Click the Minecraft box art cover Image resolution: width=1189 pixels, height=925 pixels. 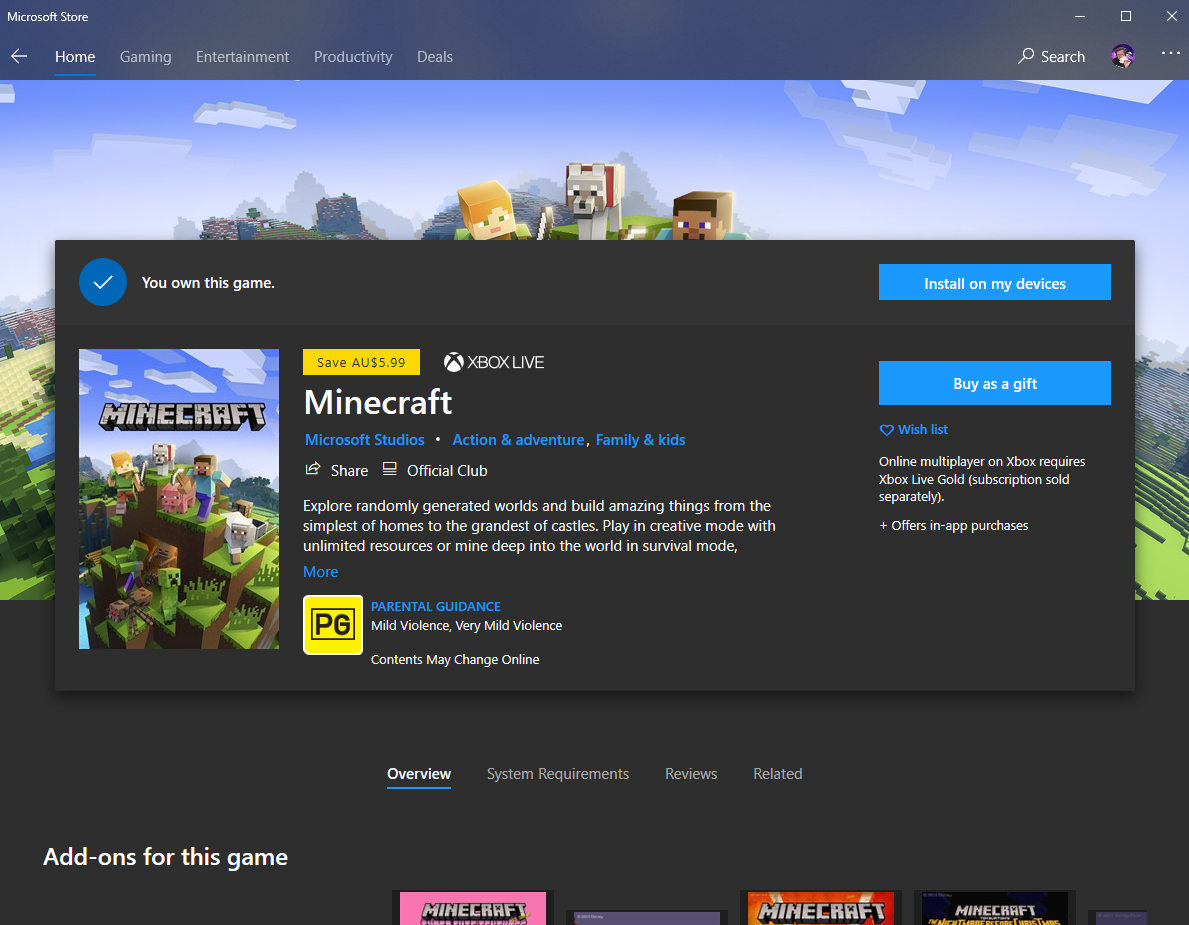179,499
